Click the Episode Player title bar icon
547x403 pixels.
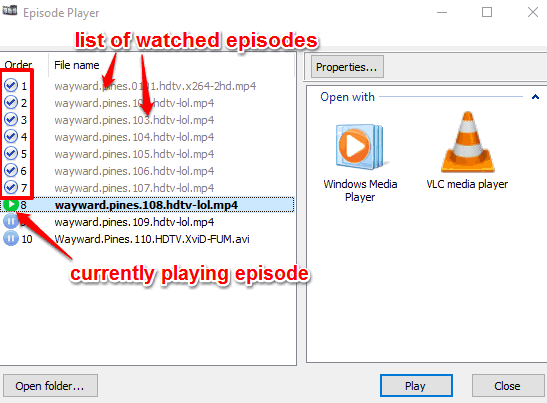[10, 10]
